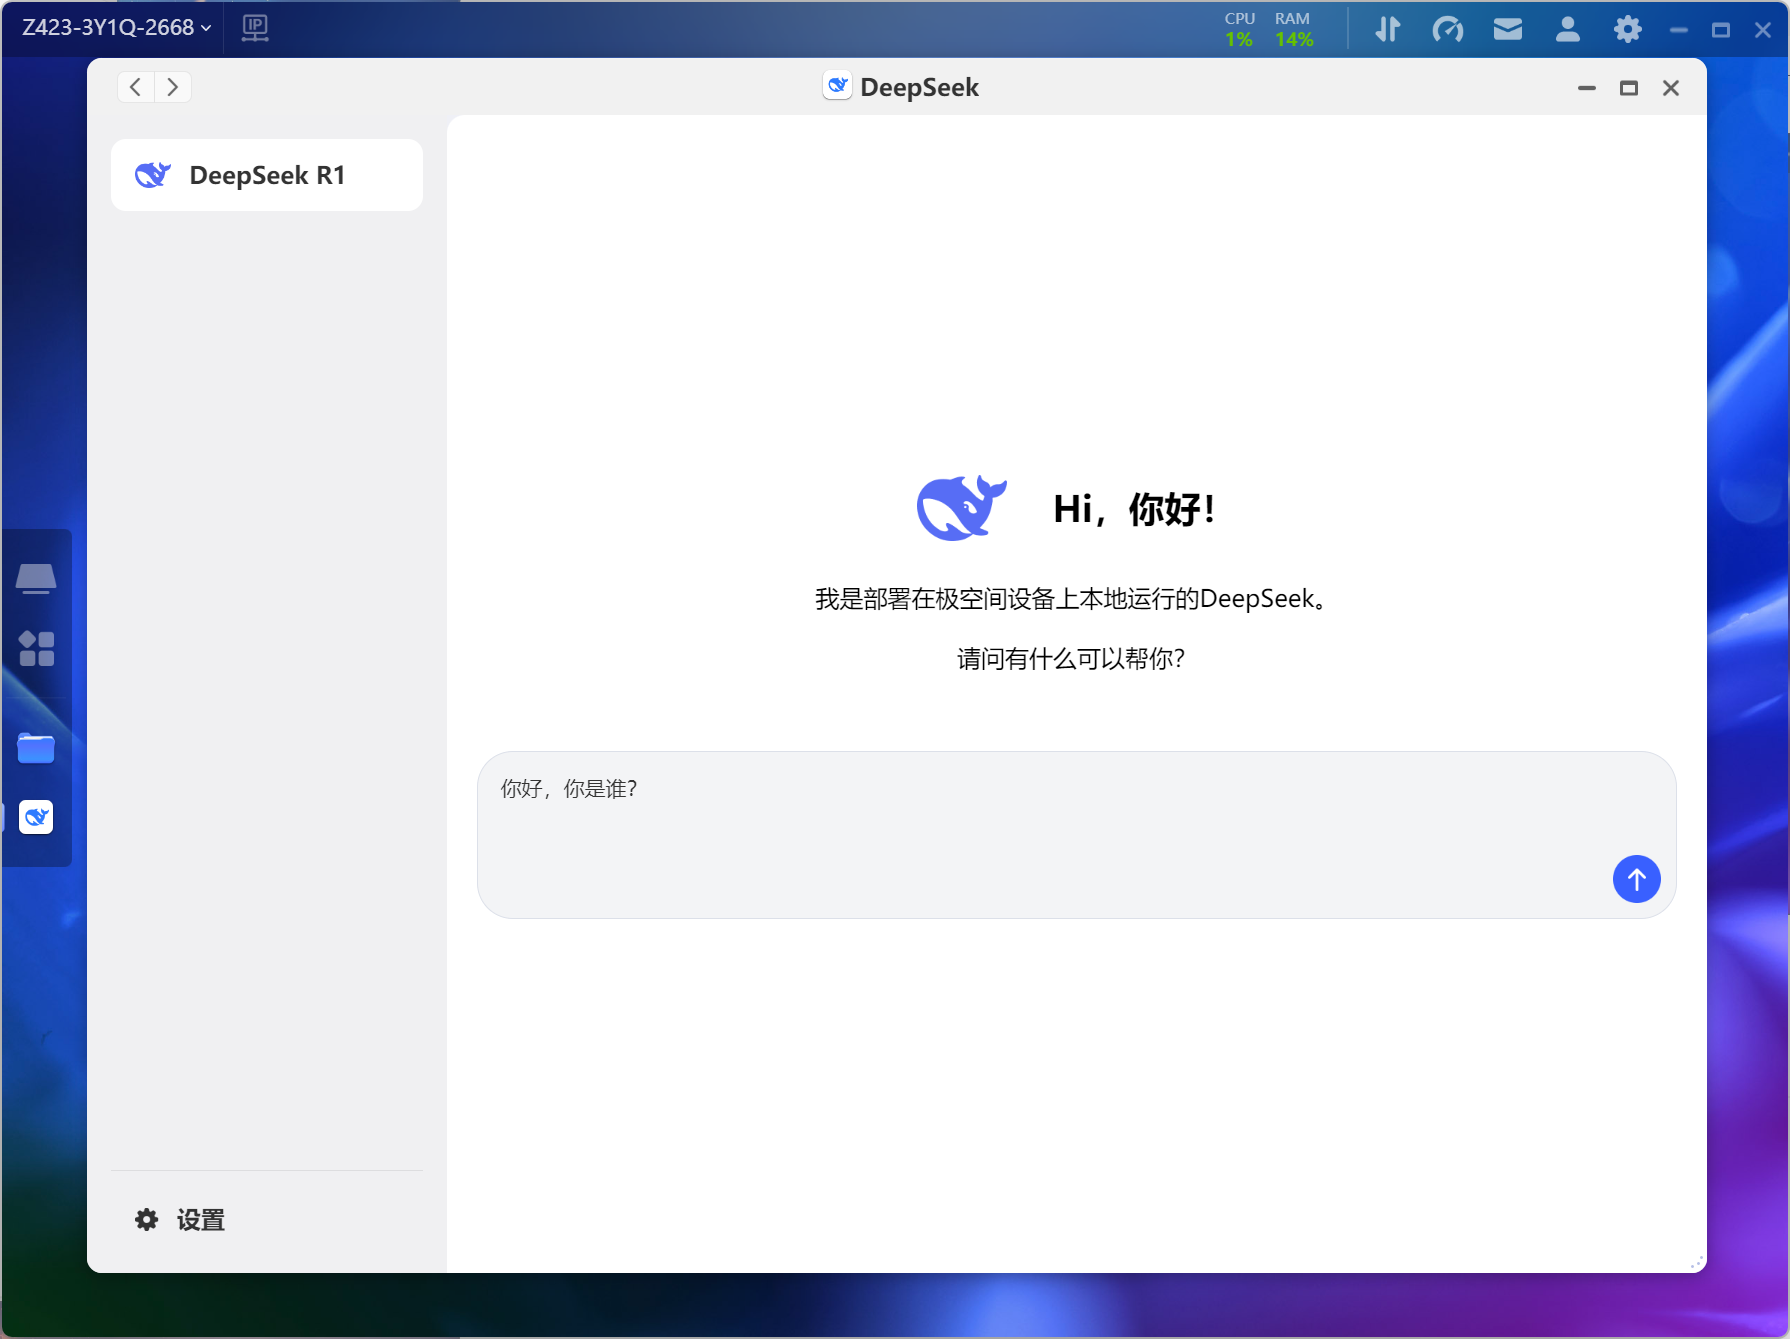Open the app grid icon in left dock
1790x1339 pixels.
36,648
